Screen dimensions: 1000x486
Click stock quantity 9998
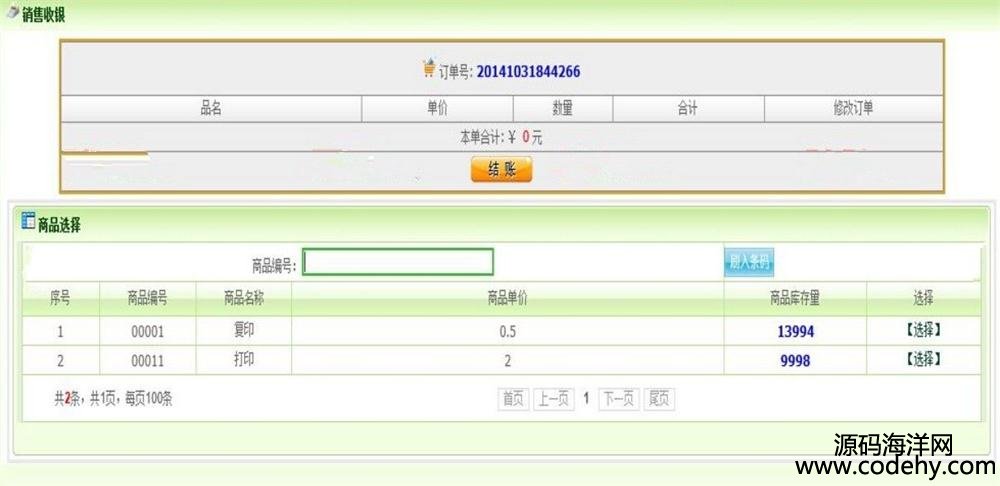[x=795, y=361]
